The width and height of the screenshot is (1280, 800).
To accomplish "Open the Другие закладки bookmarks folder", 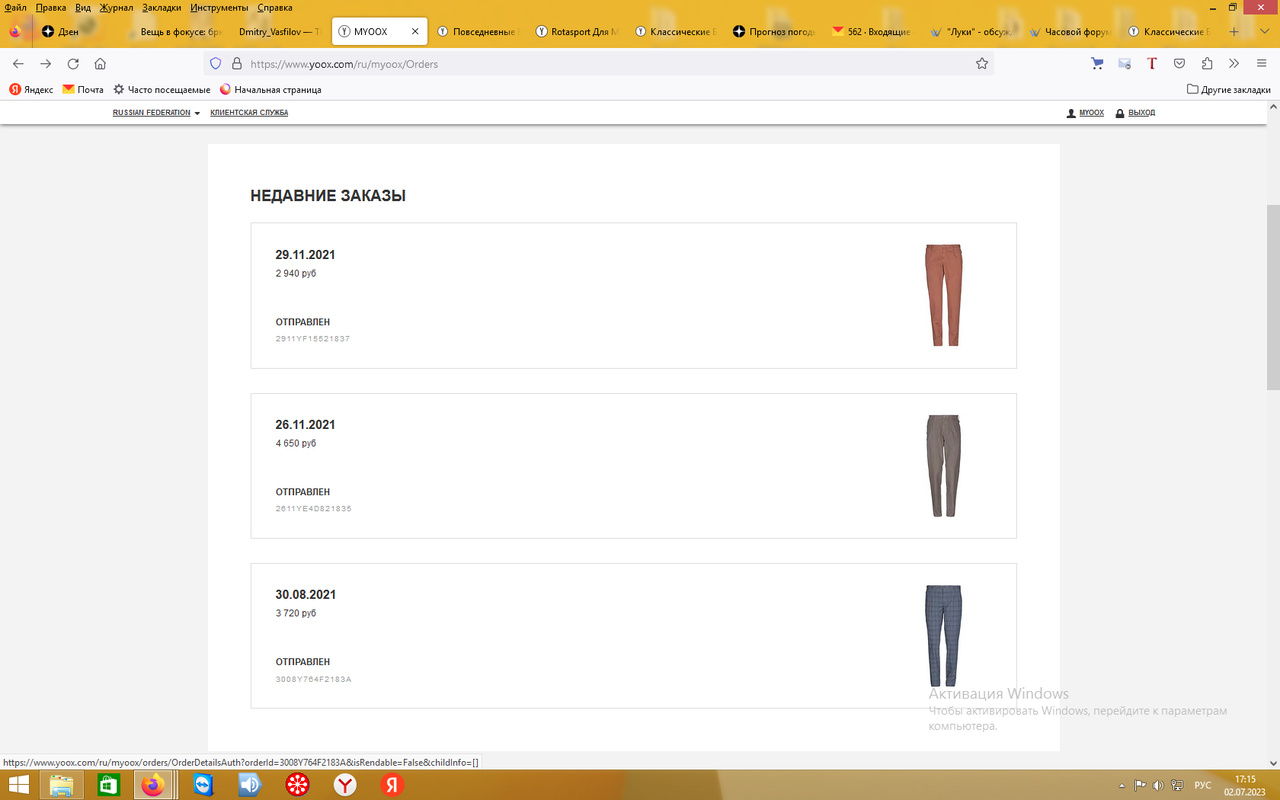I will click(1228, 89).
